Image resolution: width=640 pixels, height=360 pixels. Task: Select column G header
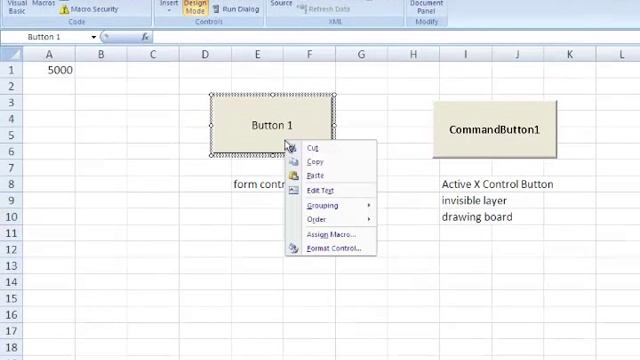(x=361, y=54)
